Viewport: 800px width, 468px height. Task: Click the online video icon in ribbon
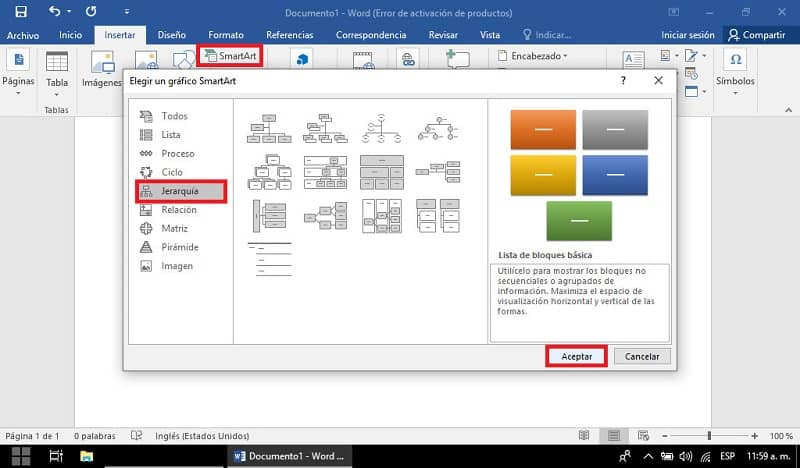tap(364, 60)
